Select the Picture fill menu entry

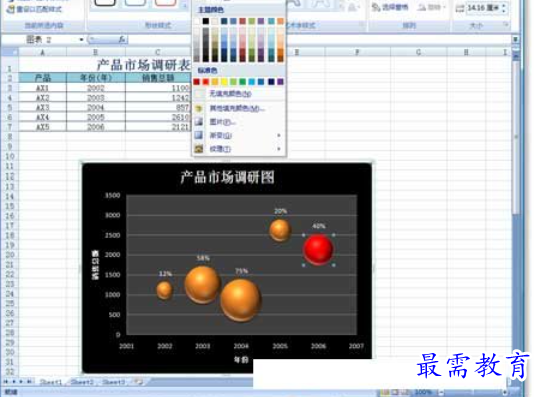coord(239,122)
